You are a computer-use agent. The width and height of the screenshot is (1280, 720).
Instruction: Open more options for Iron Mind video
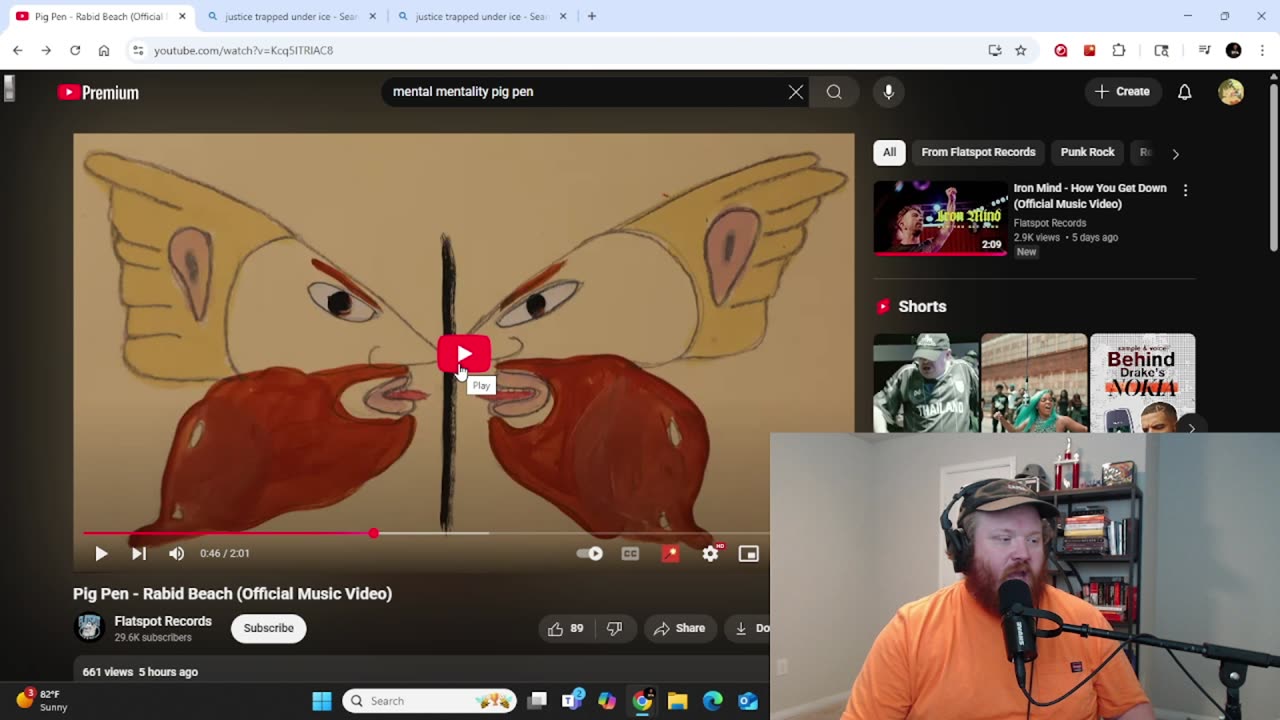pos(1185,190)
